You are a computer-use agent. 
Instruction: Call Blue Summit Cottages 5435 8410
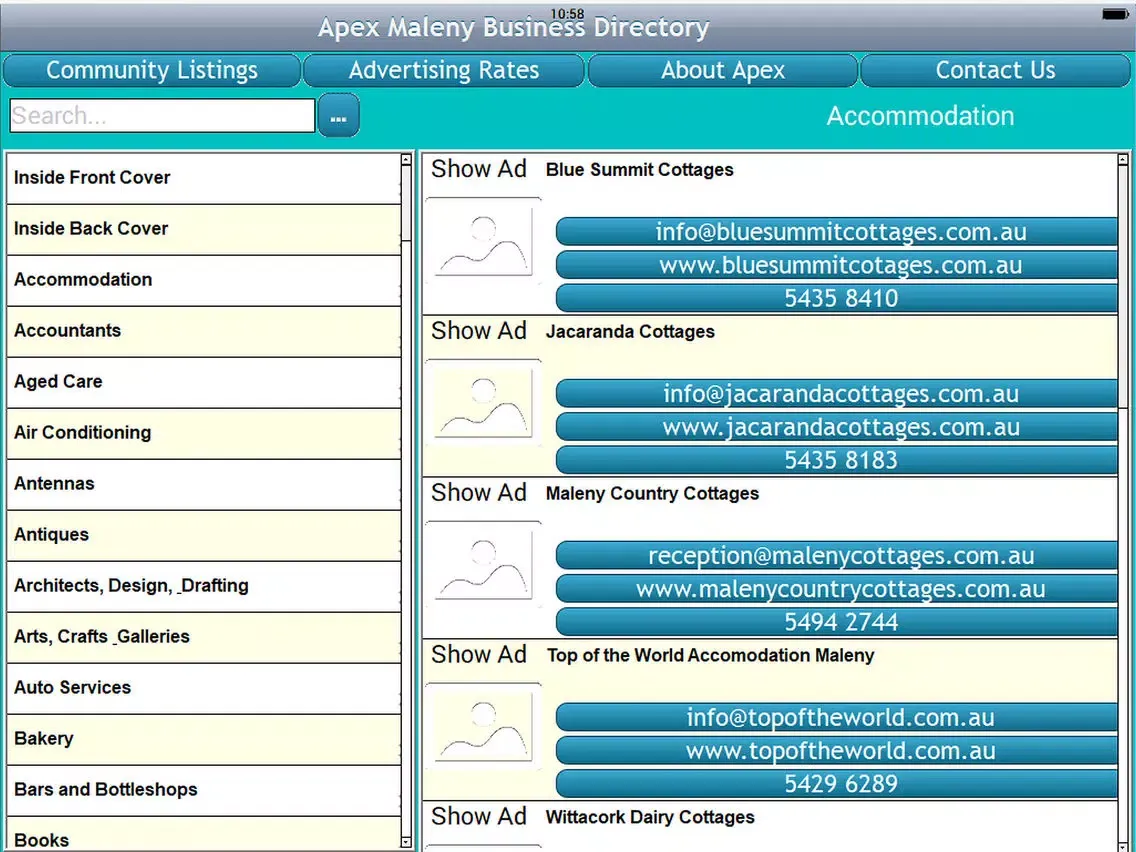(837, 298)
